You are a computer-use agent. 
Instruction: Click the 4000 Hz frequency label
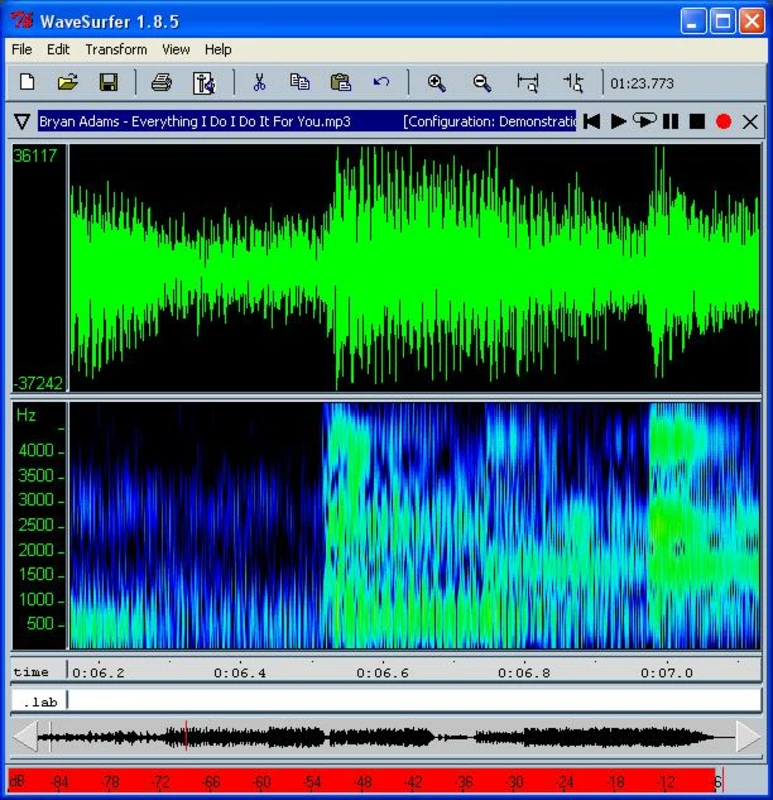pyautogui.click(x=36, y=451)
